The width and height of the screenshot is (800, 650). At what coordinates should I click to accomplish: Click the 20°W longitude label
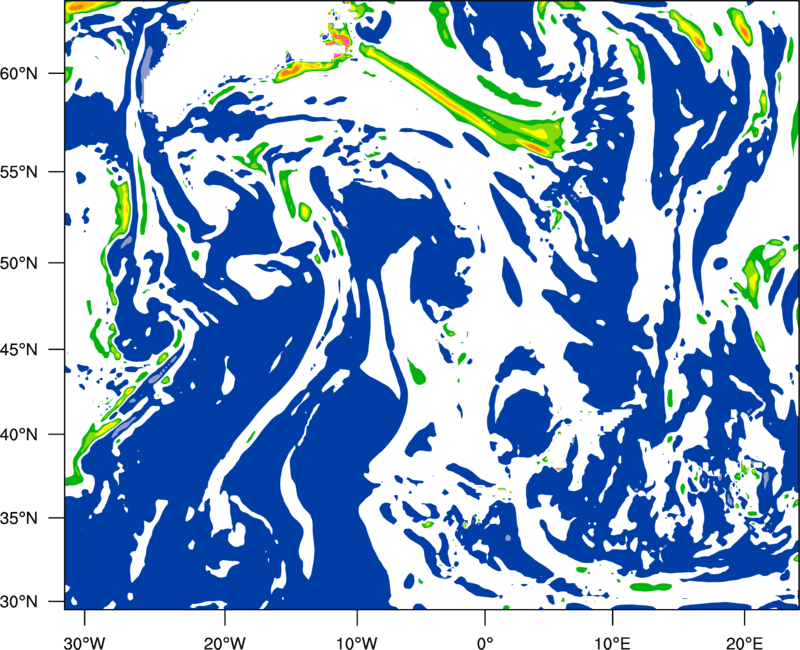(x=225, y=643)
